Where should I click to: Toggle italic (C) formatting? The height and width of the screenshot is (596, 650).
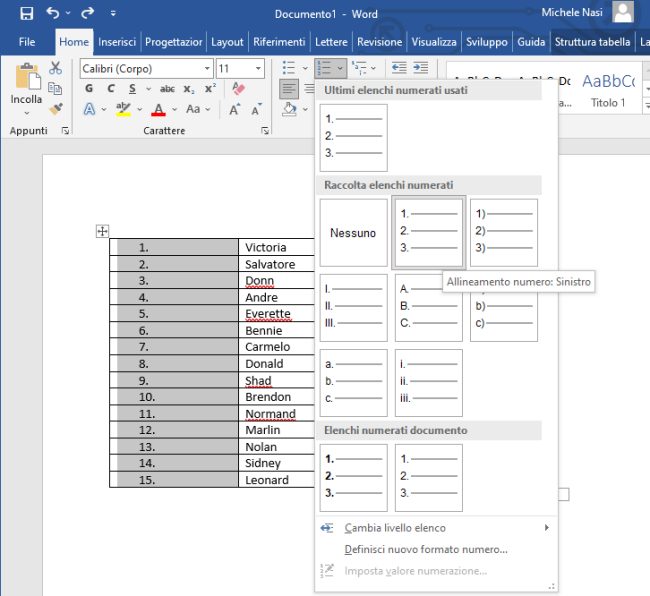point(111,88)
